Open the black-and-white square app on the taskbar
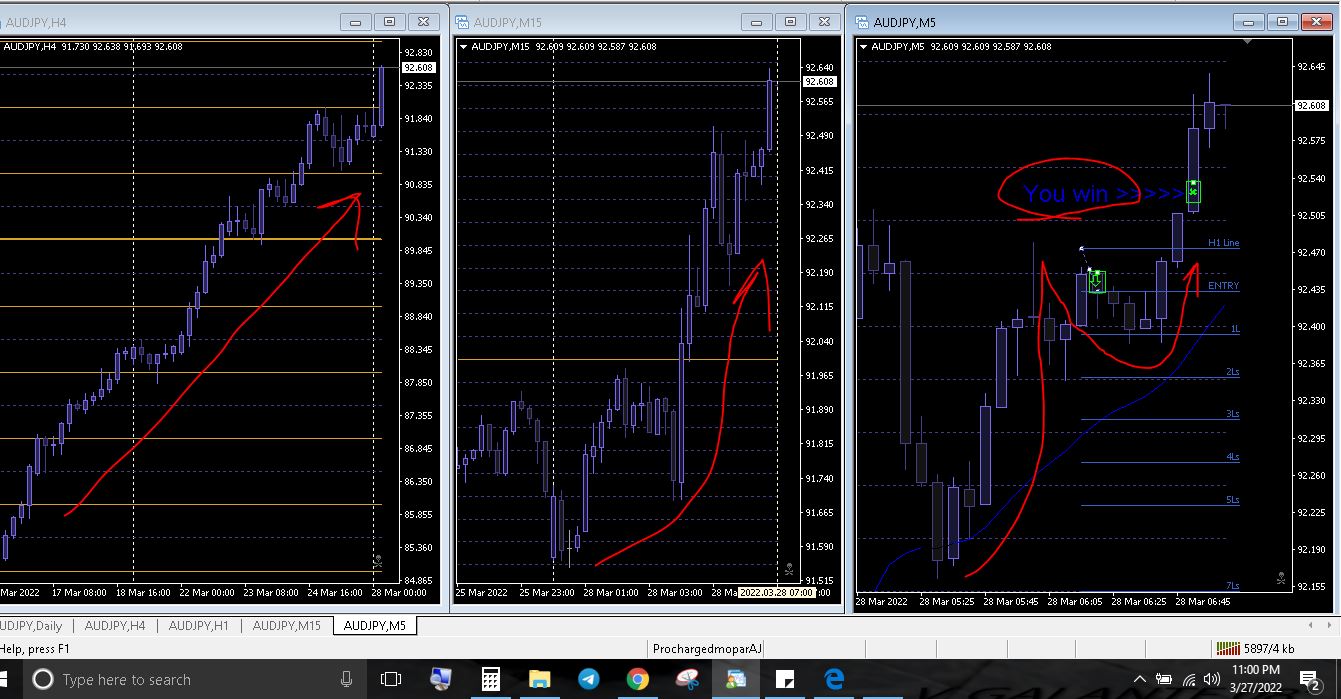 [x=784, y=679]
